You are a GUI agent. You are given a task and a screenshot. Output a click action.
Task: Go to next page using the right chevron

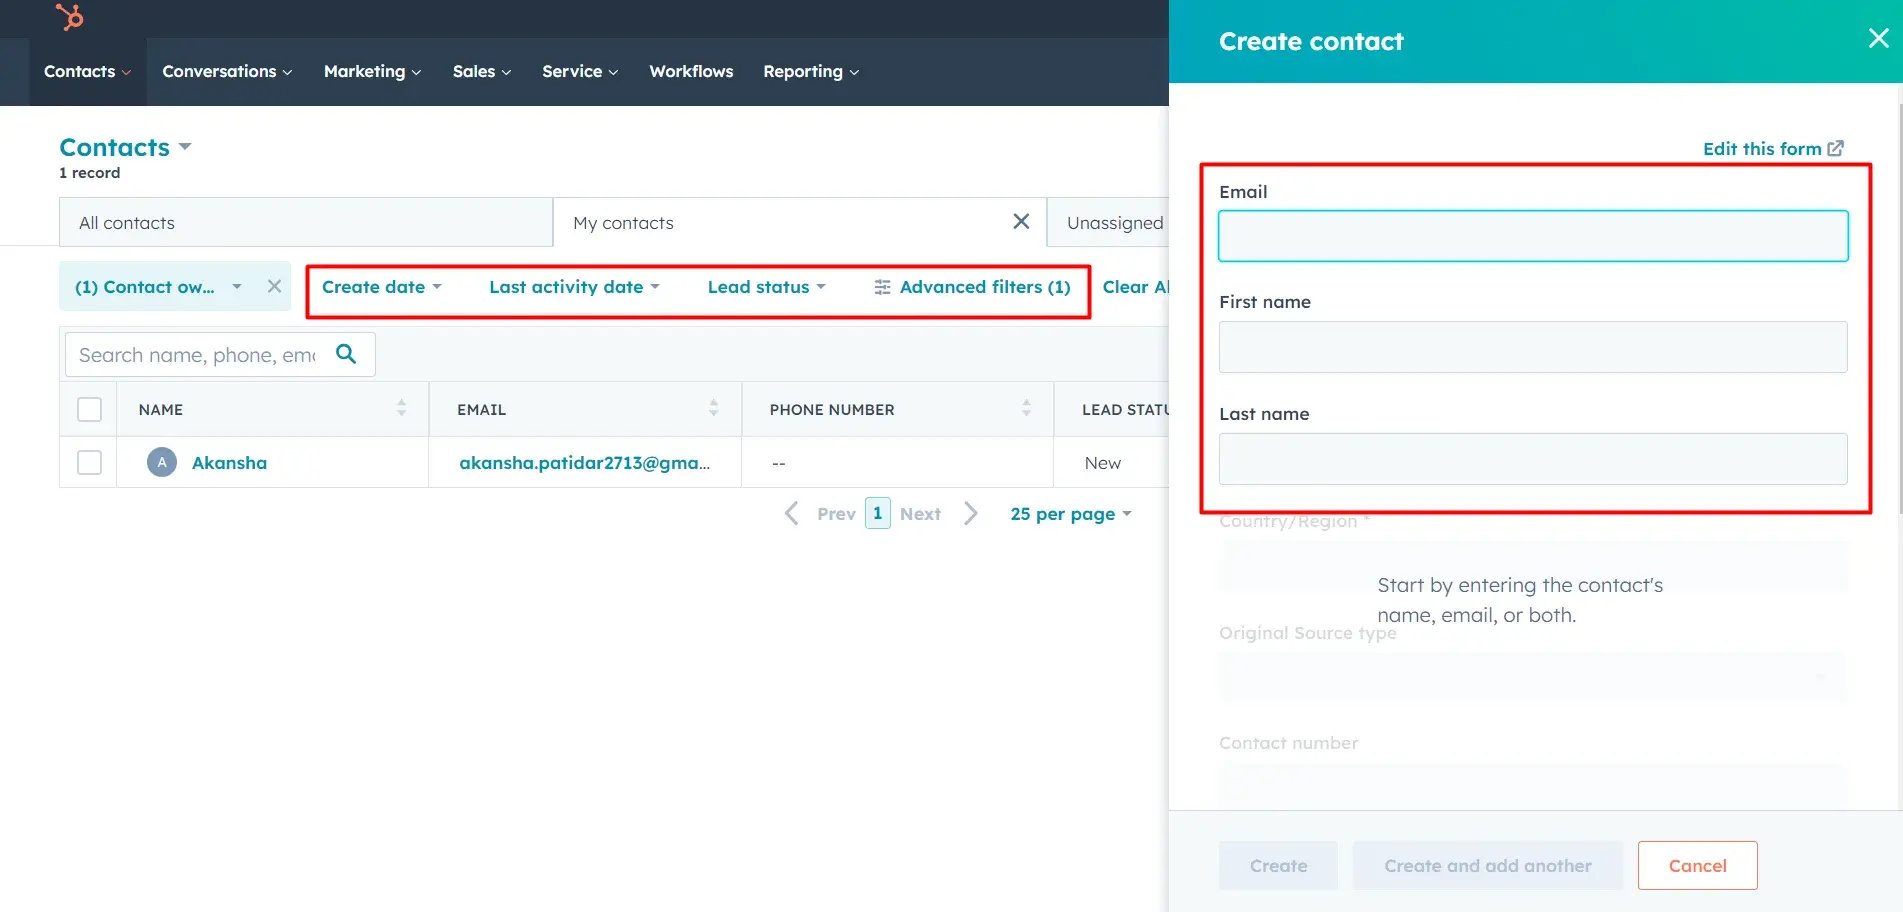(971, 513)
